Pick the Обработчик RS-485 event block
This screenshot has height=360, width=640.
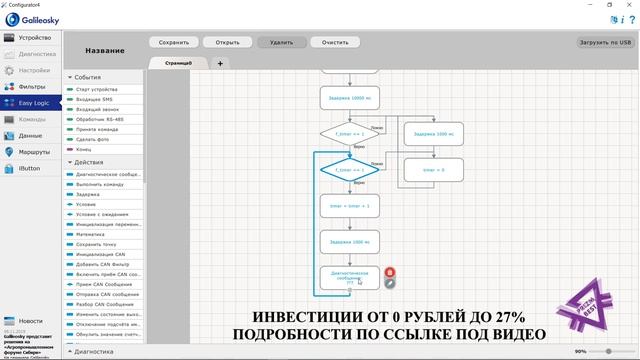pos(104,119)
